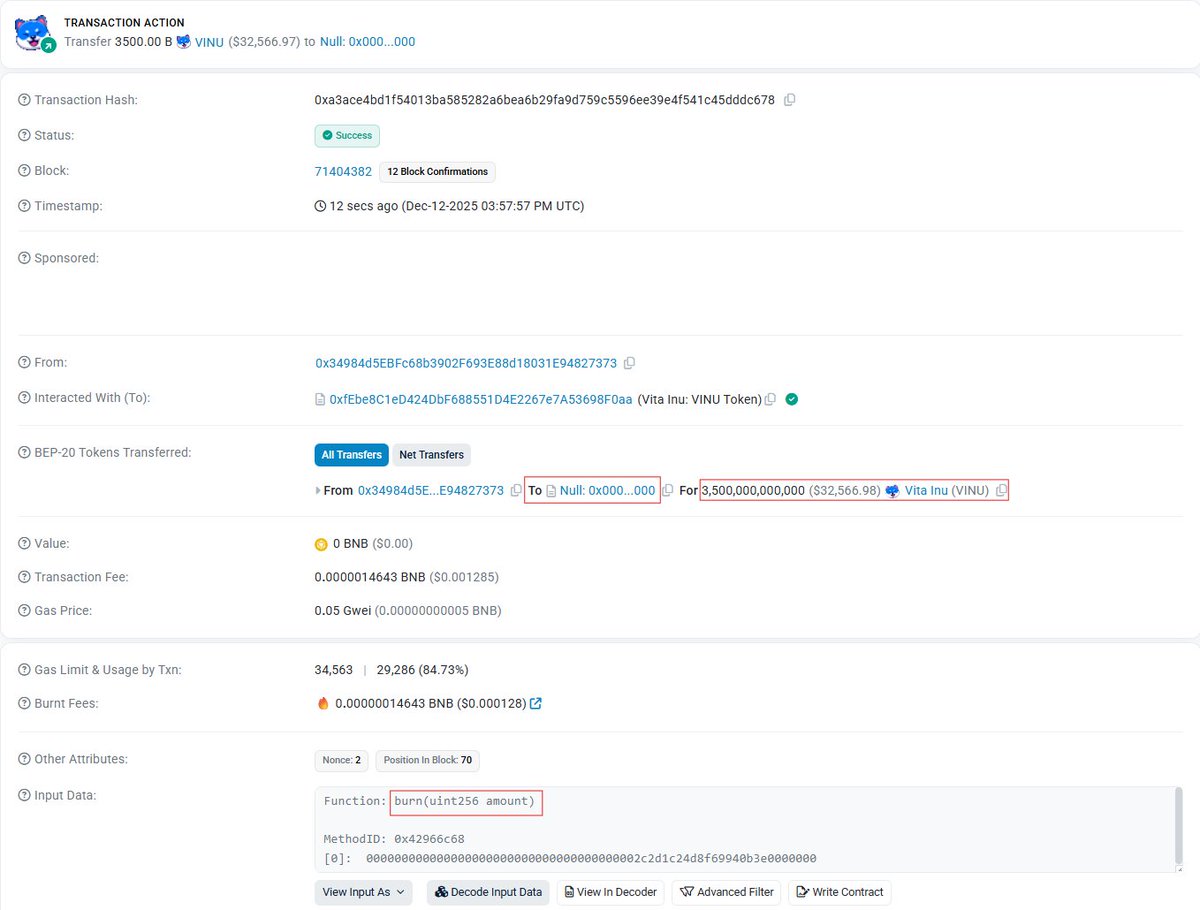
Task: Expand the BEP-20 token transfer row
Action: click(319, 490)
